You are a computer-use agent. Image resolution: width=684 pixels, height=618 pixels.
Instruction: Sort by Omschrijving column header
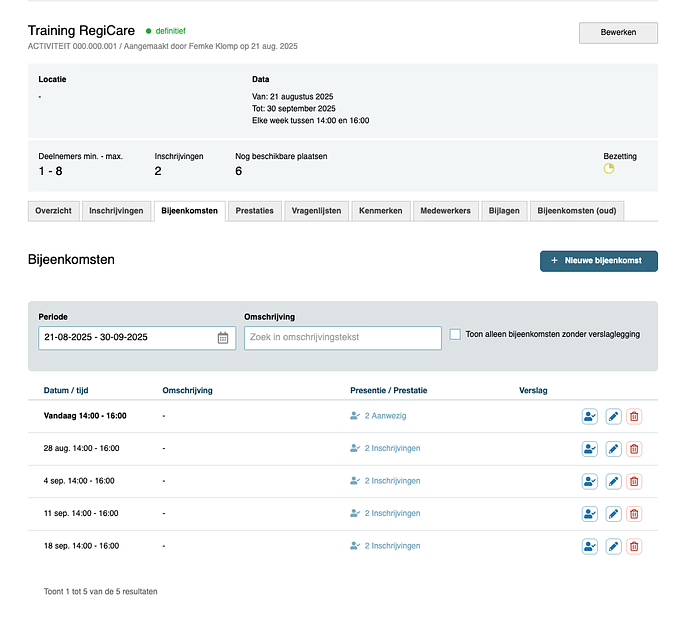point(187,390)
